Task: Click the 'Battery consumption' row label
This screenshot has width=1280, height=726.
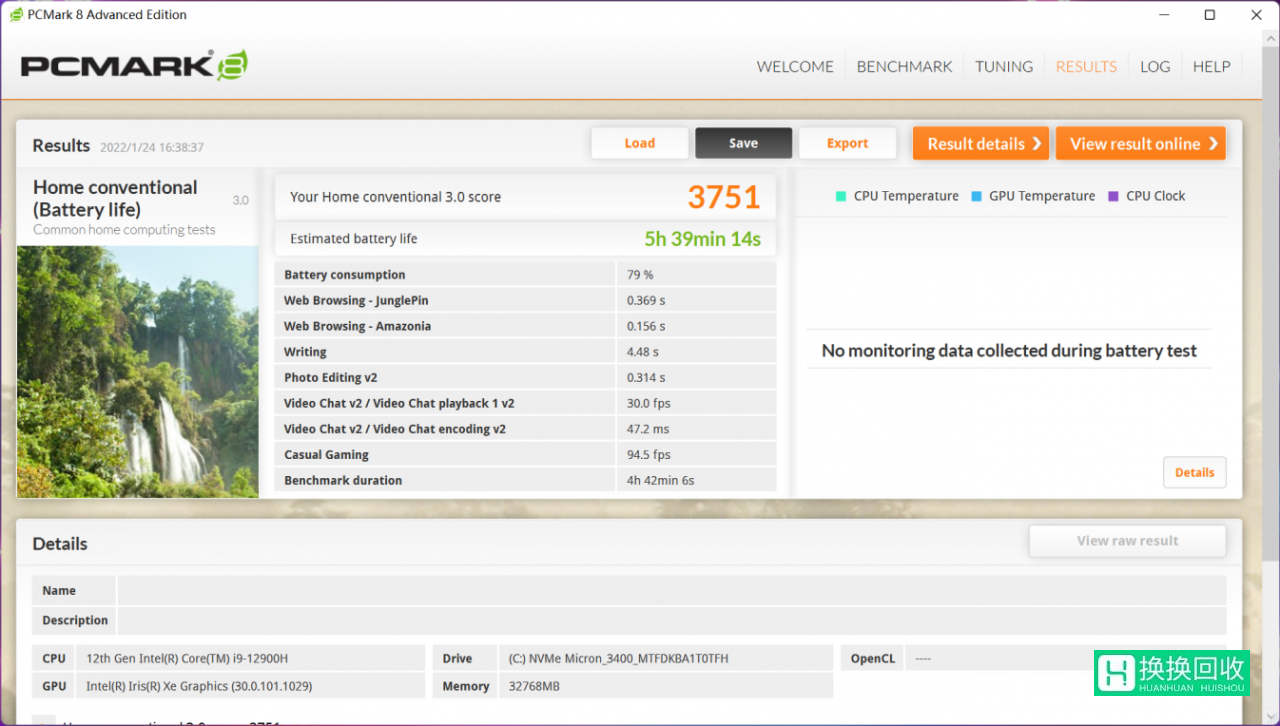Action: point(345,275)
